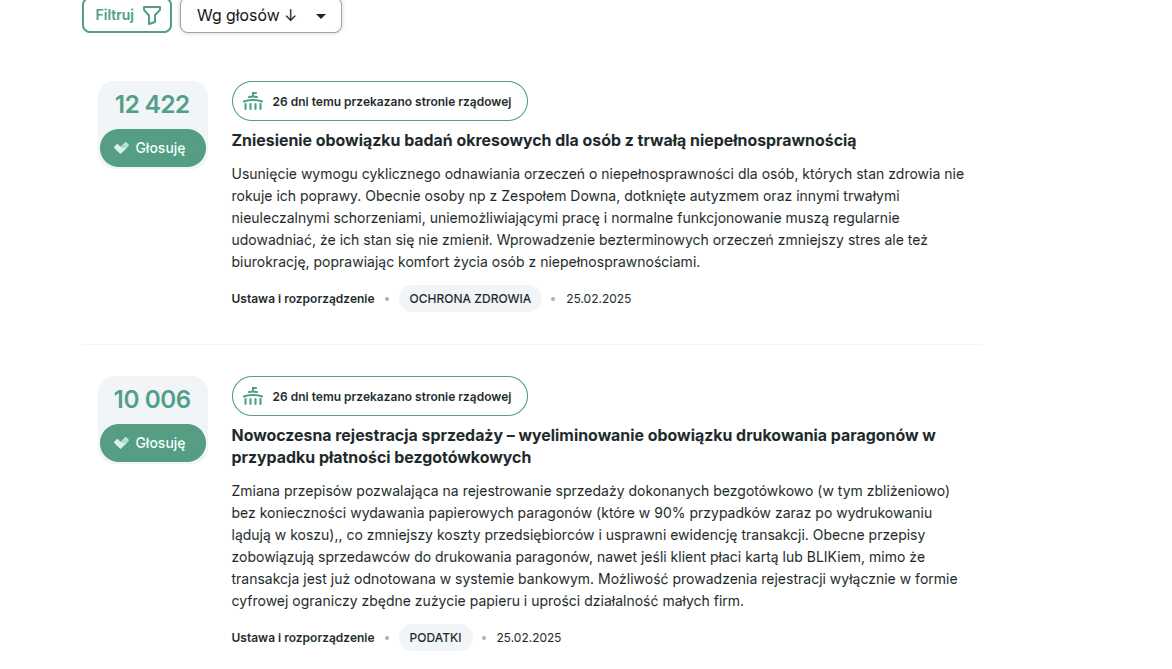Open proposal title 'Zniesienie obowiązku badań okresowych'
1172x669 pixels.
click(x=543, y=141)
